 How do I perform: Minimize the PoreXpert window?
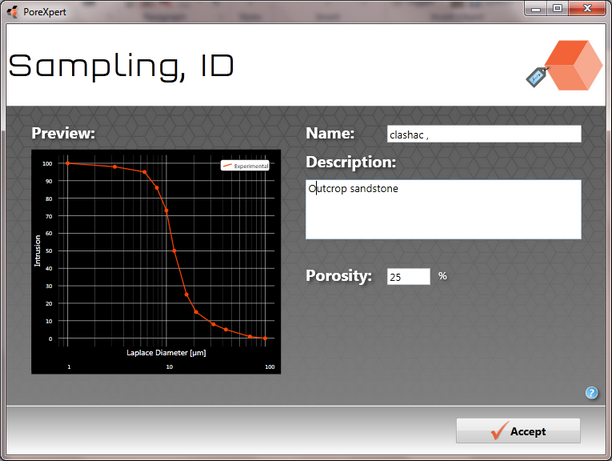point(536,9)
